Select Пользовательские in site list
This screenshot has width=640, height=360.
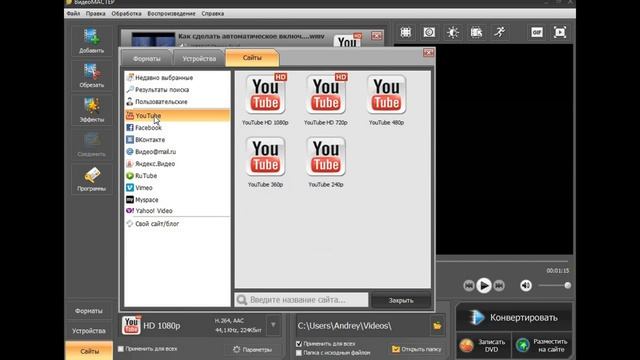click(x=177, y=102)
